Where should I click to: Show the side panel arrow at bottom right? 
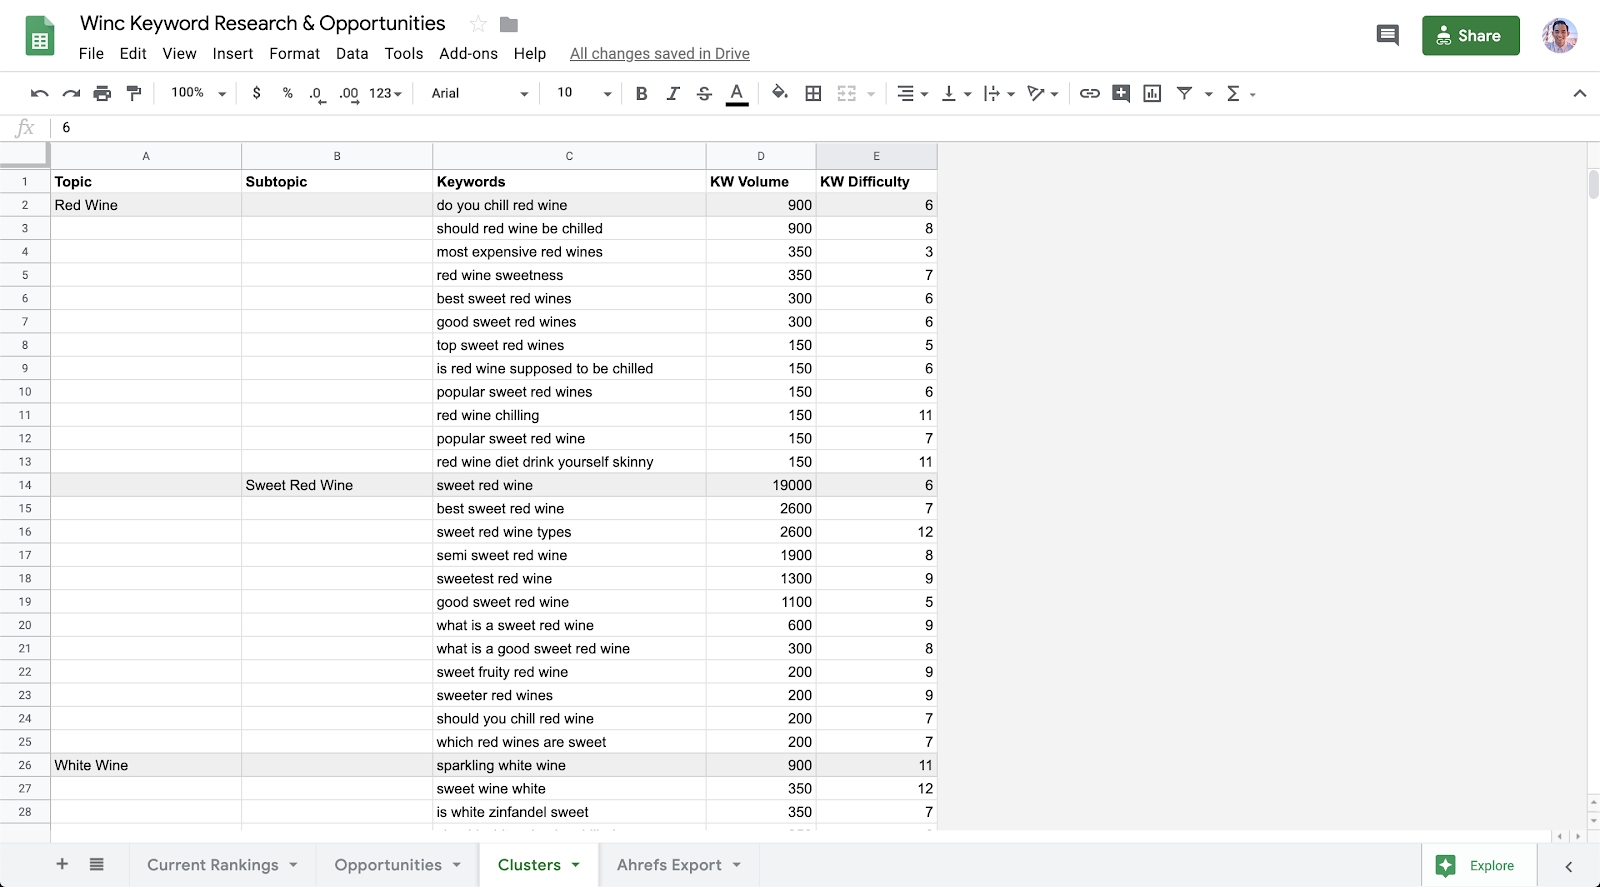coord(1569,866)
